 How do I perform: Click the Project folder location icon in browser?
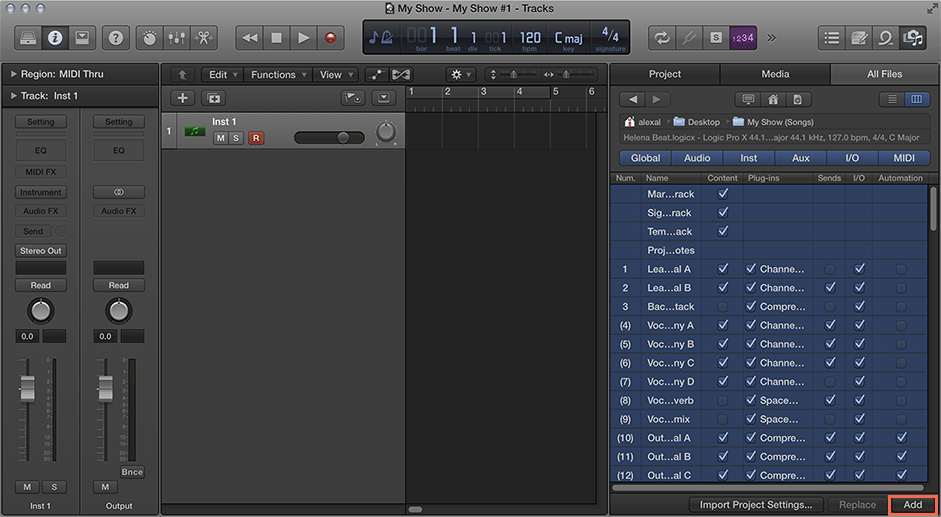coord(798,99)
